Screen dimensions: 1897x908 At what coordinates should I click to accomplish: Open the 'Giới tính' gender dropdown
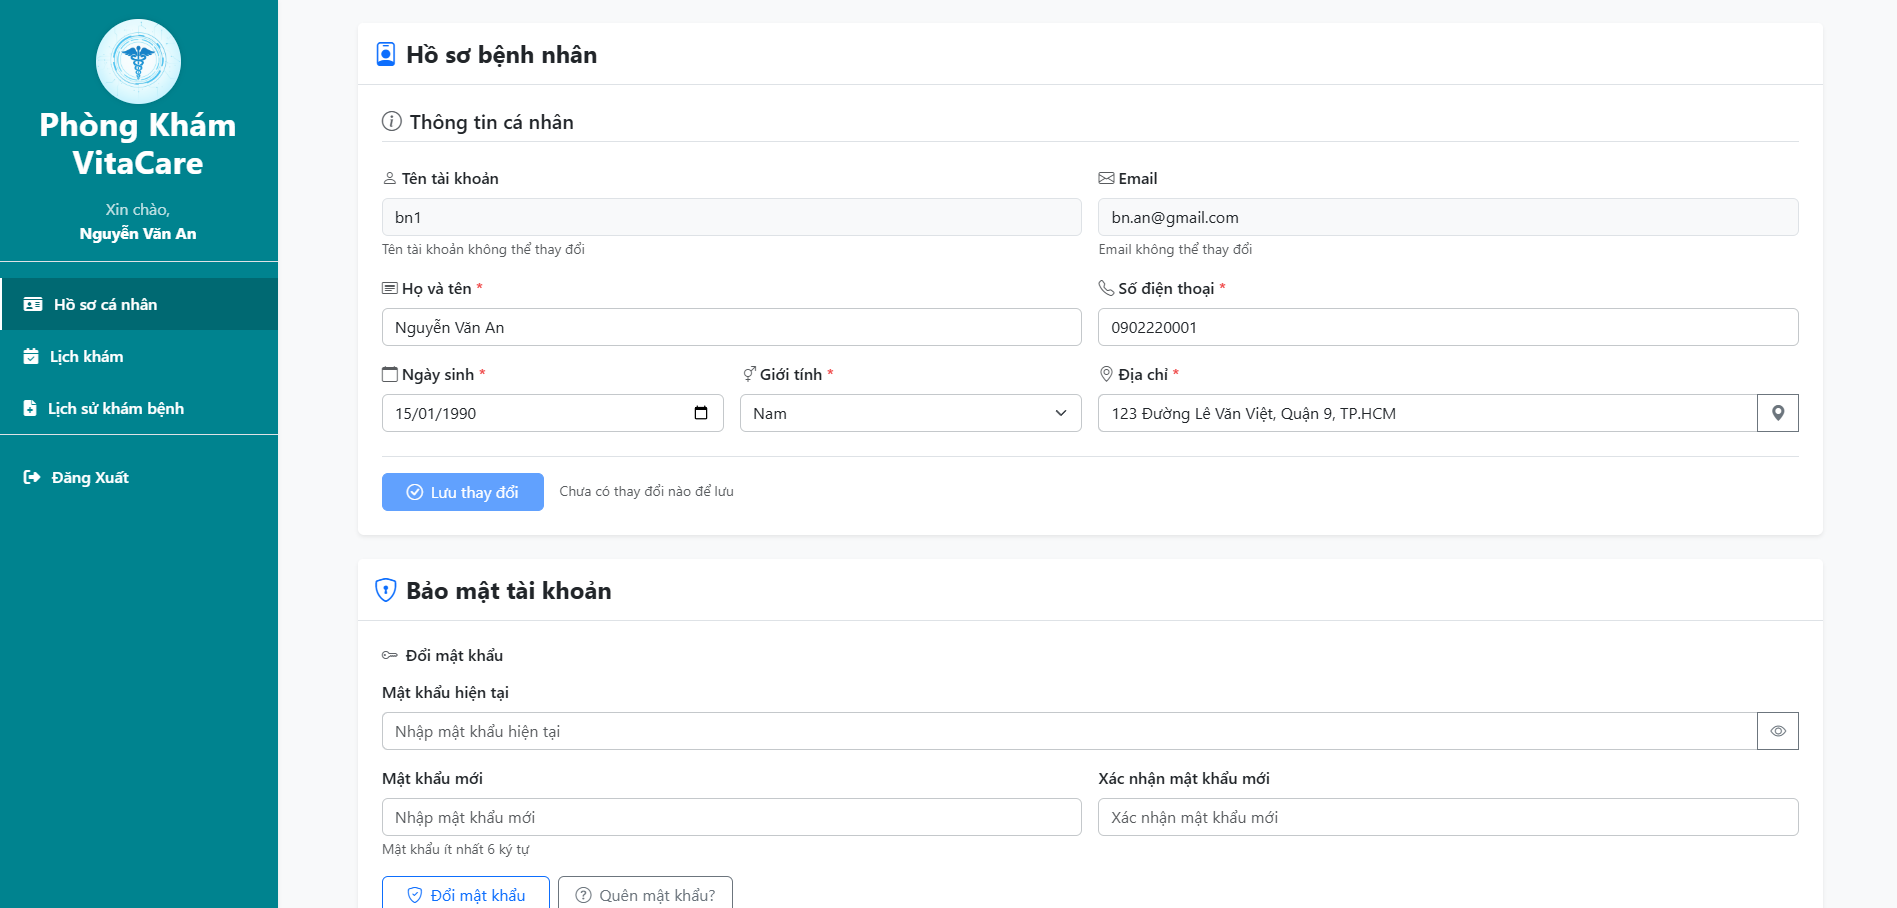pos(909,412)
